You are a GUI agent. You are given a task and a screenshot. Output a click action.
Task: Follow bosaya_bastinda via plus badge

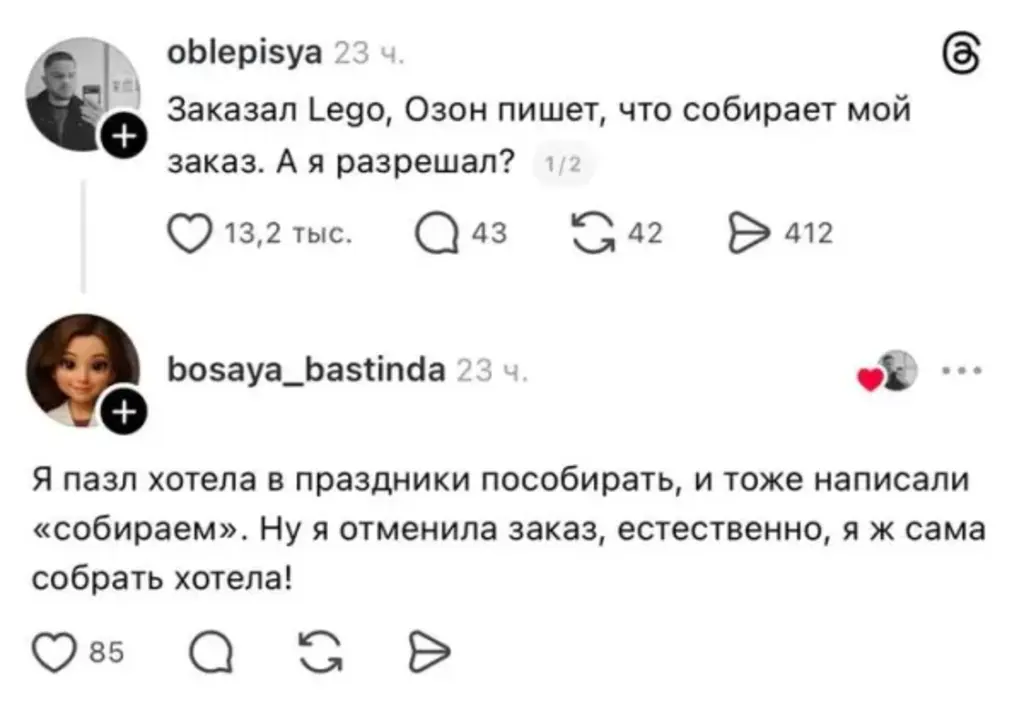(125, 413)
